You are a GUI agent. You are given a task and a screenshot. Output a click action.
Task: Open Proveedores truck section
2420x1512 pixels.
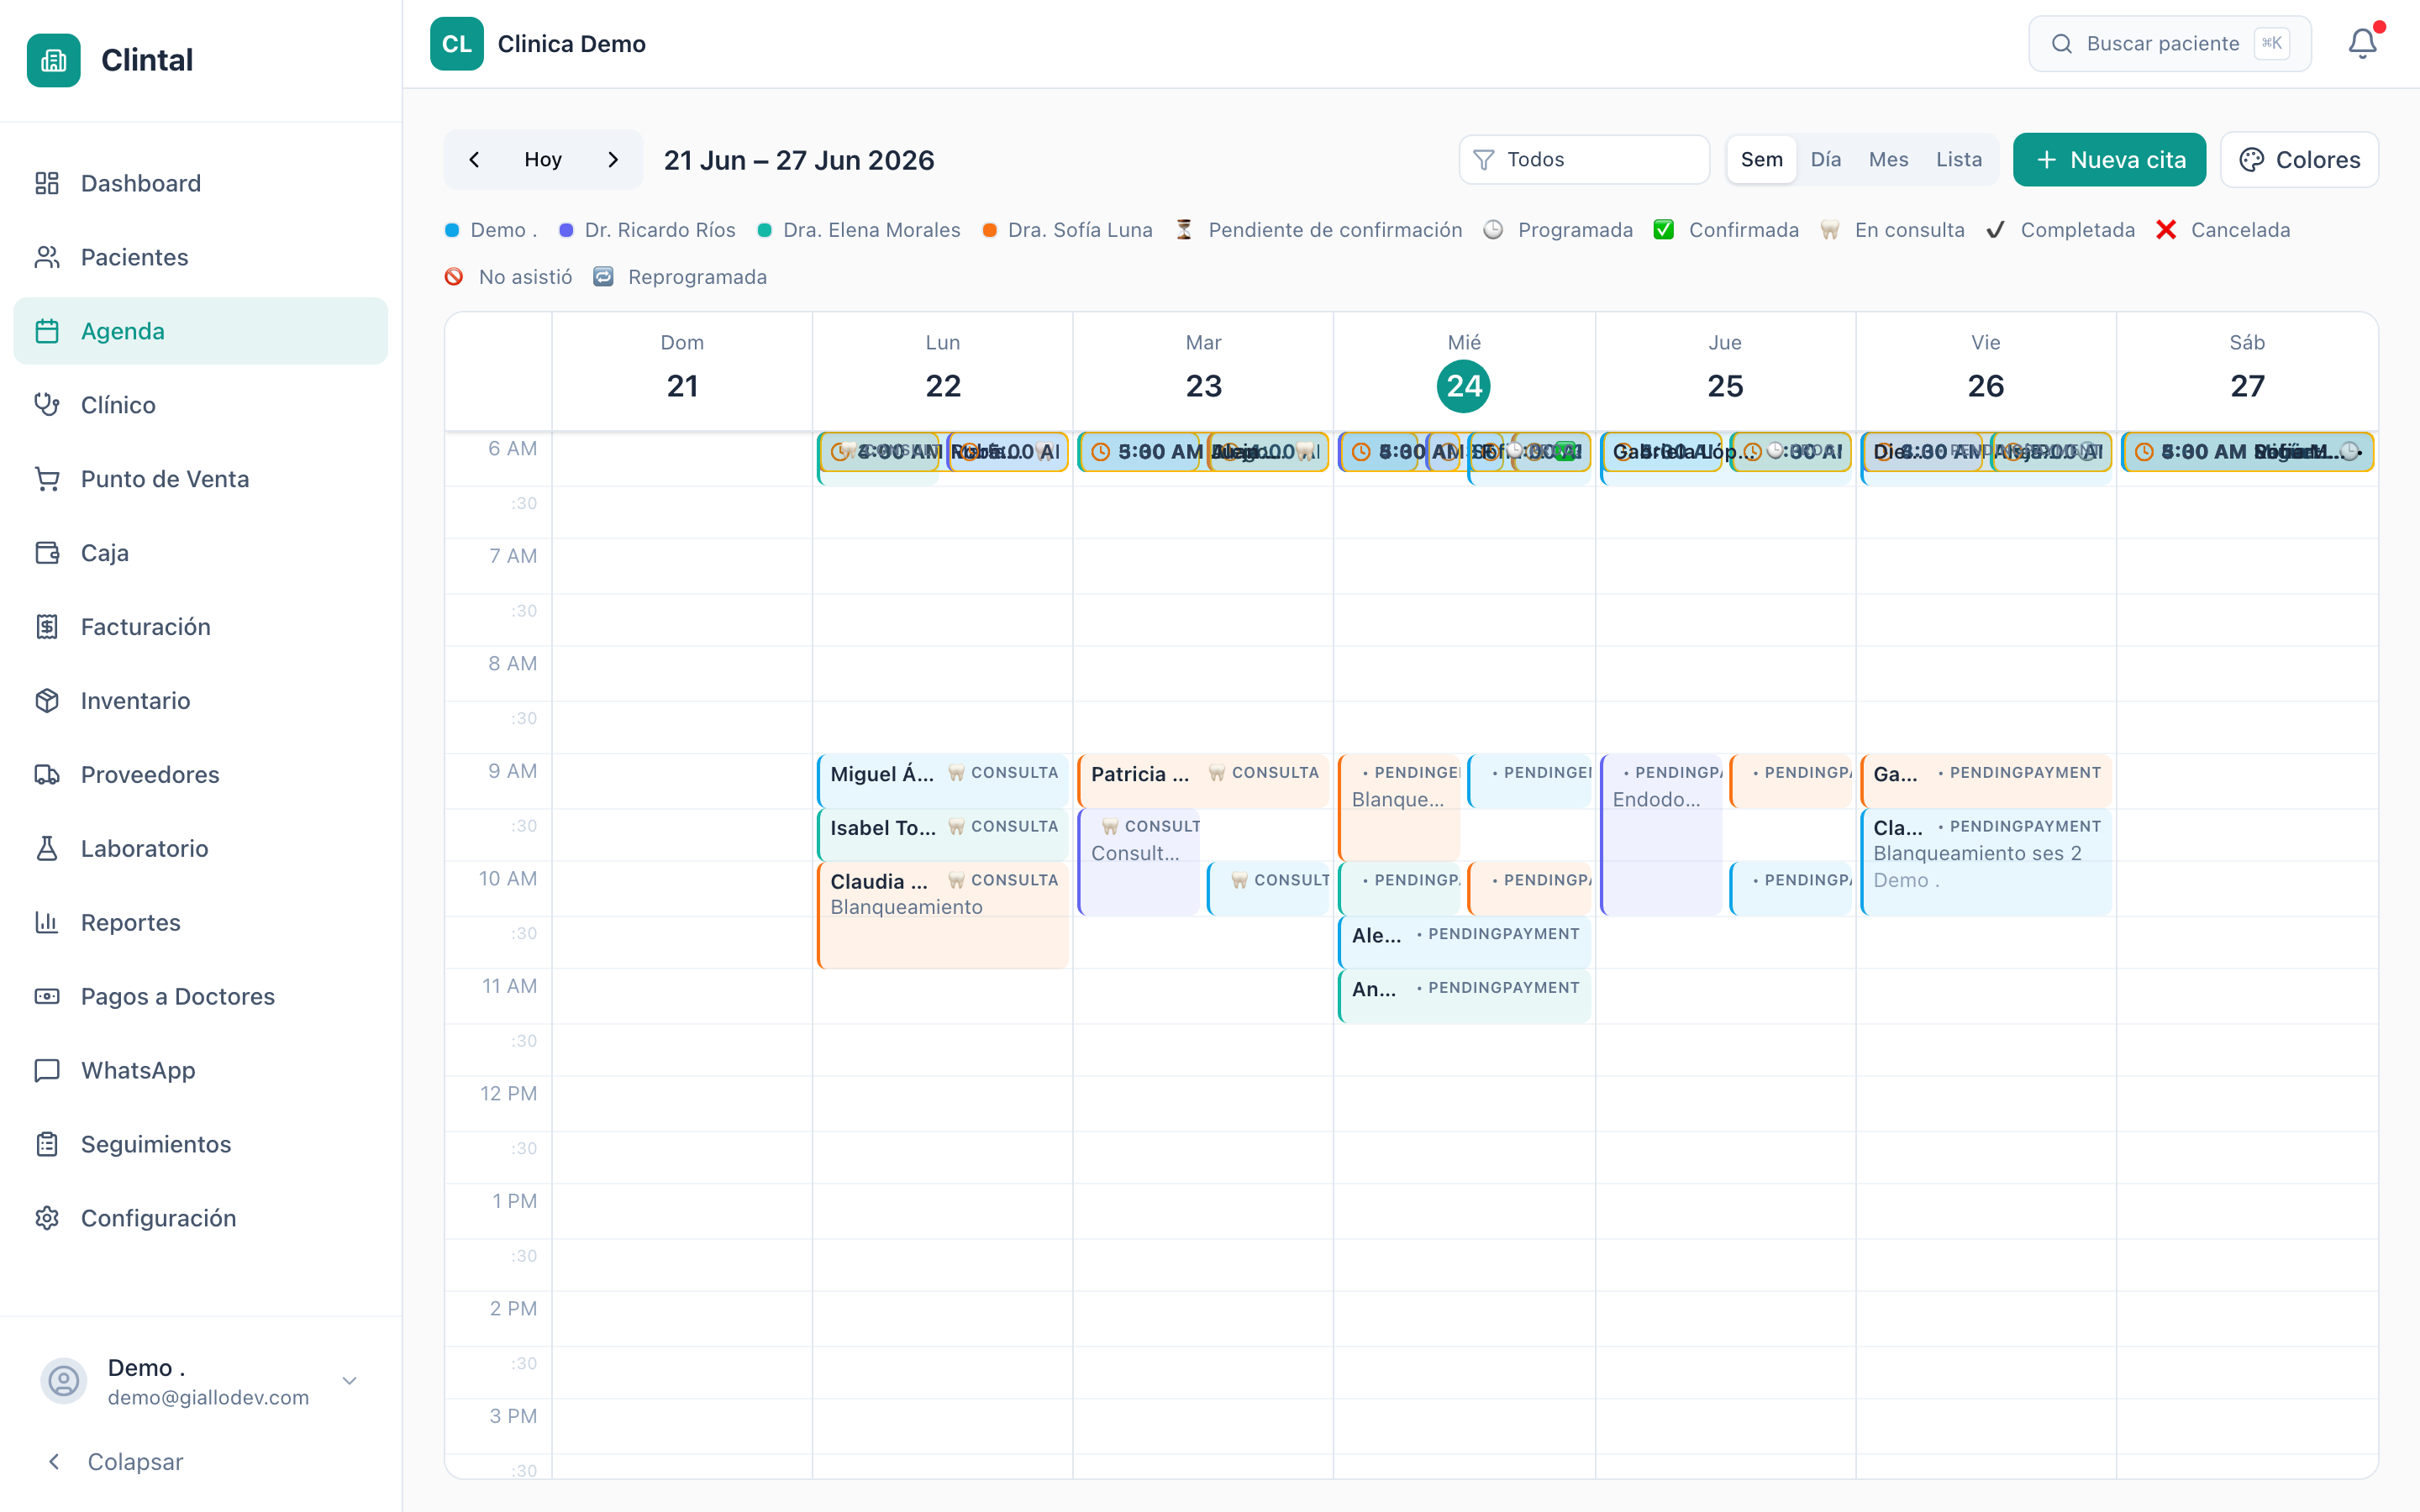tap(200, 775)
